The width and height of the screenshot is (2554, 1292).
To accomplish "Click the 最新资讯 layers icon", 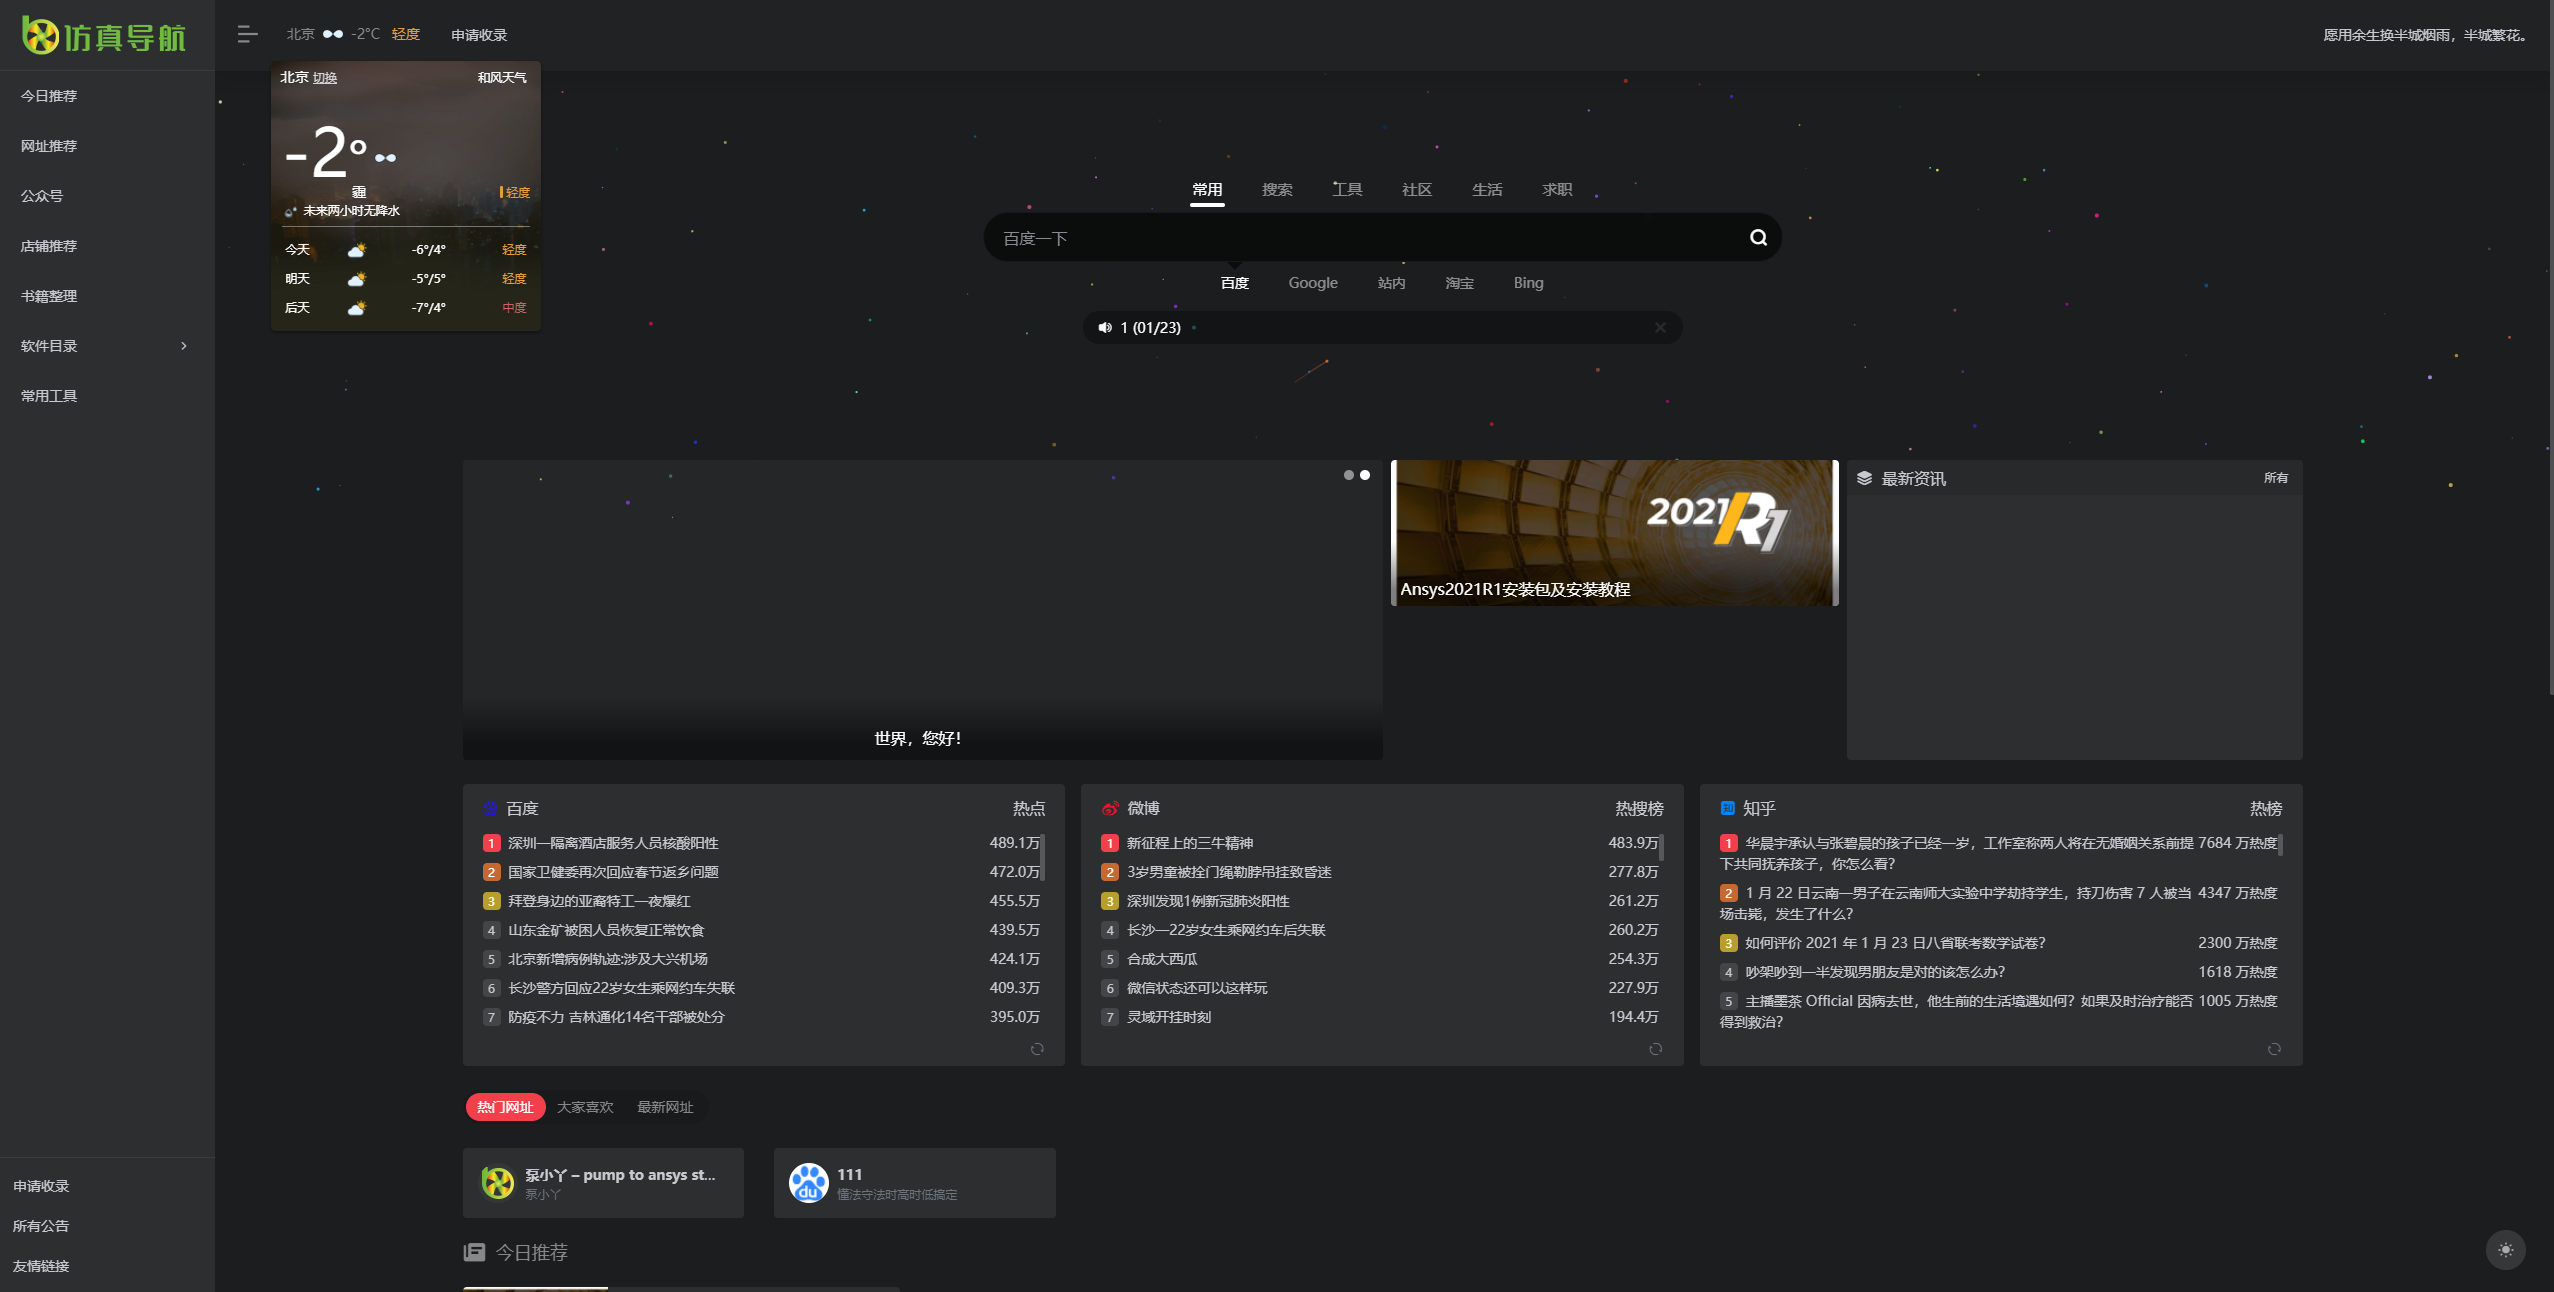I will point(1864,478).
